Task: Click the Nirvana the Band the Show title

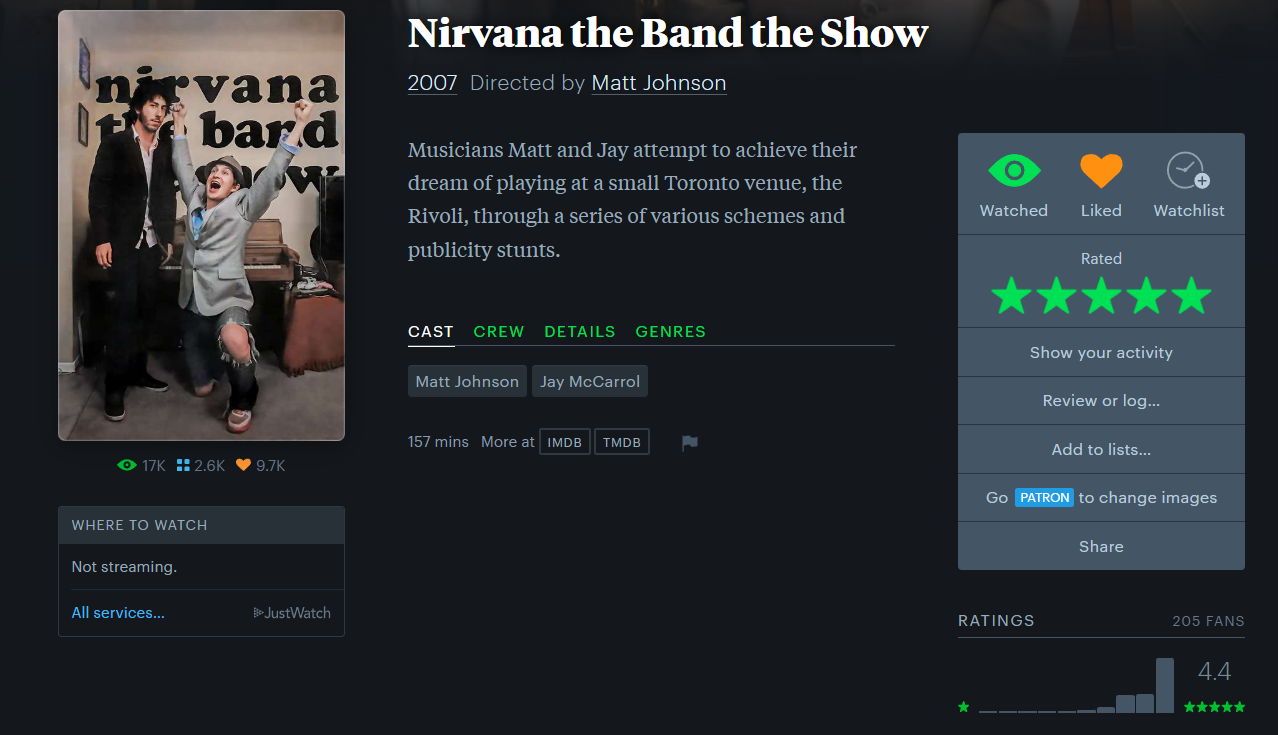Action: 668,33
